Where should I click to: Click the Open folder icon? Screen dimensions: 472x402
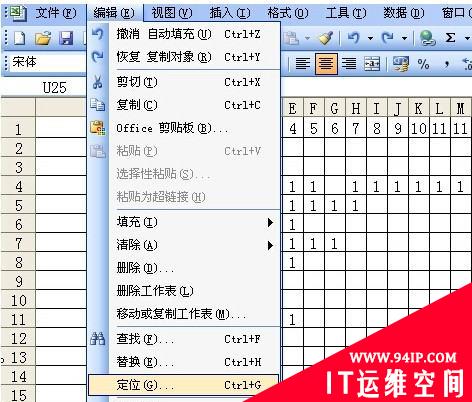(x=43, y=38)
